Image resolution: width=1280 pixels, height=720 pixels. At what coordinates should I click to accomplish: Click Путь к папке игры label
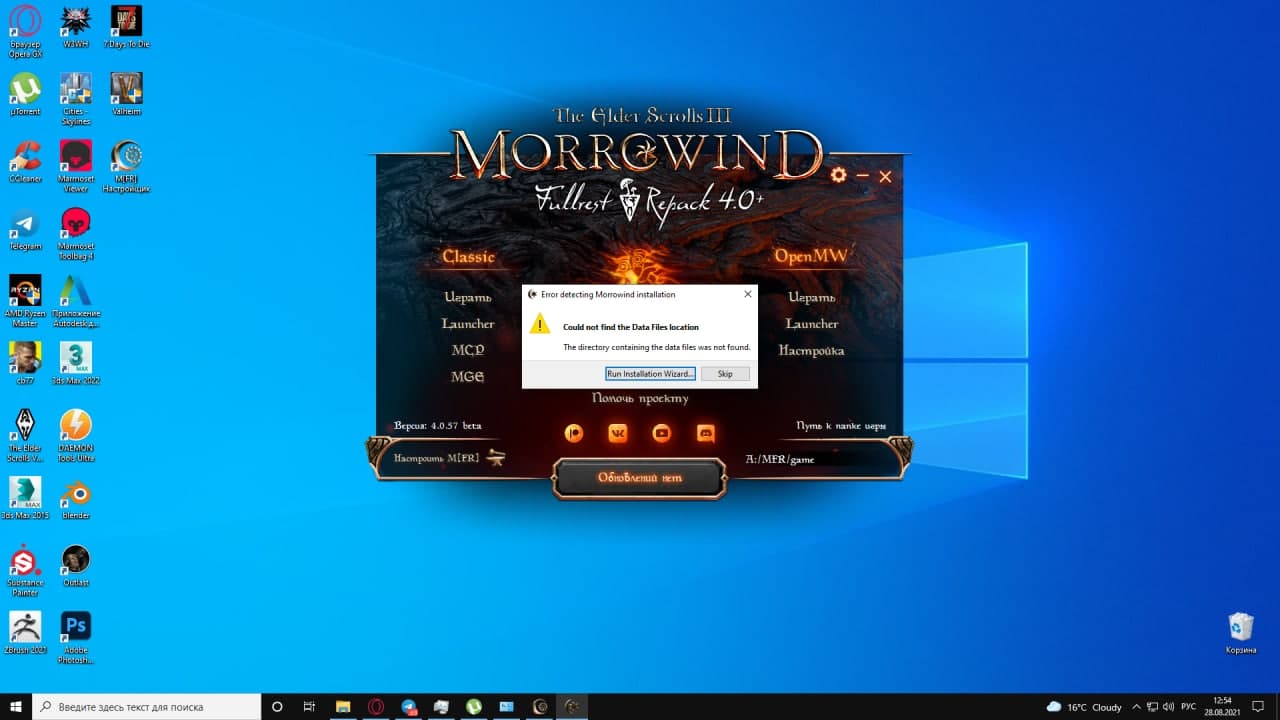(841, 426)
